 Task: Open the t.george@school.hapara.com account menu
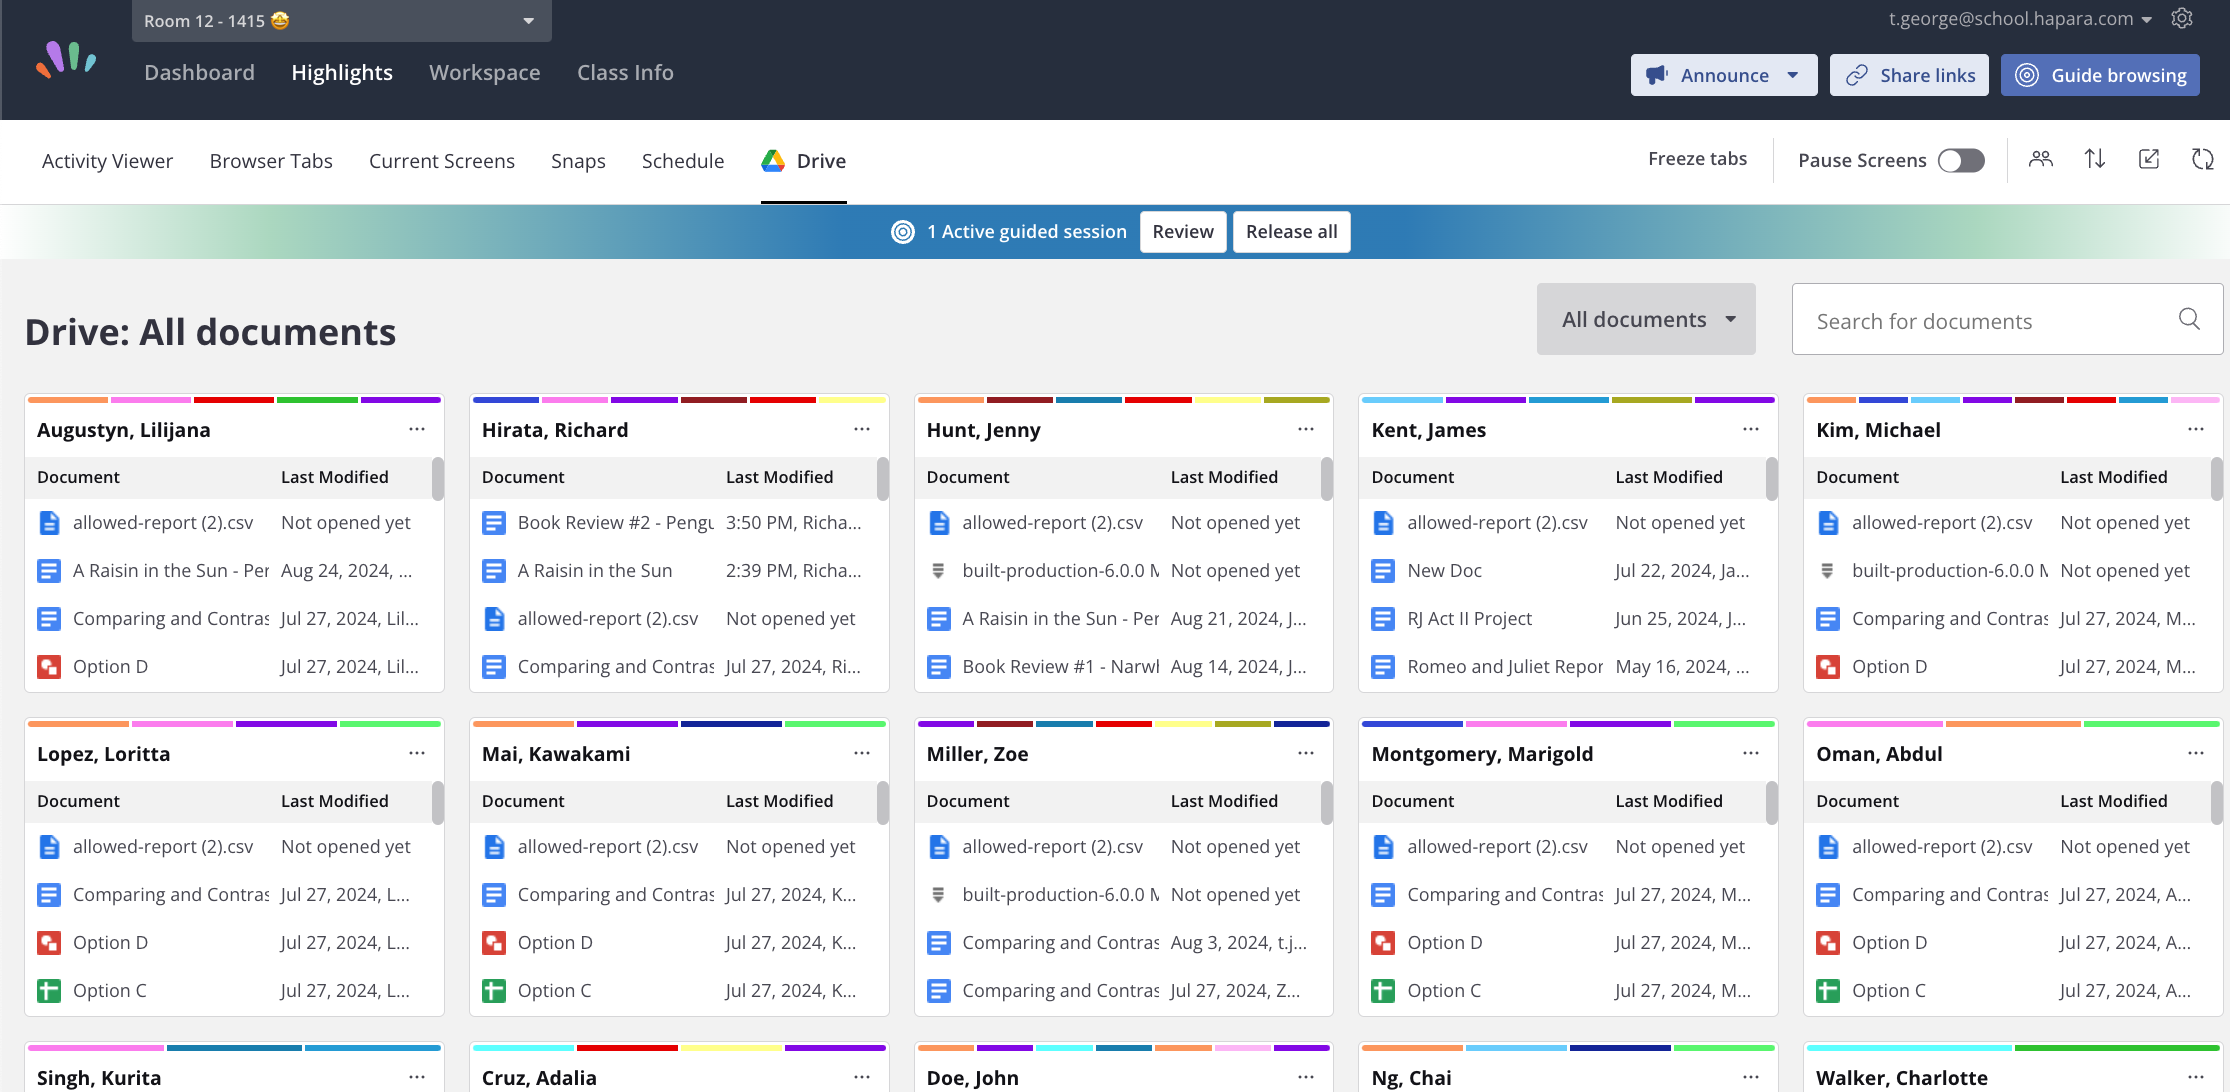[2019, 19]
